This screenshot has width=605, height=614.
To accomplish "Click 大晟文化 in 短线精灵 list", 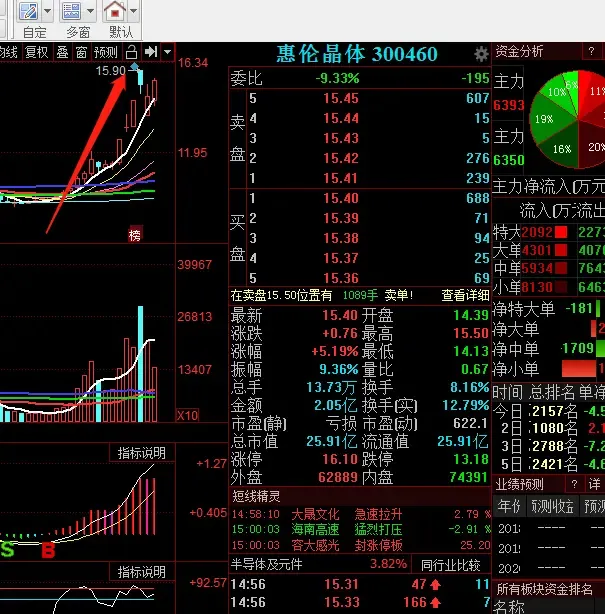I will point(315,514).
